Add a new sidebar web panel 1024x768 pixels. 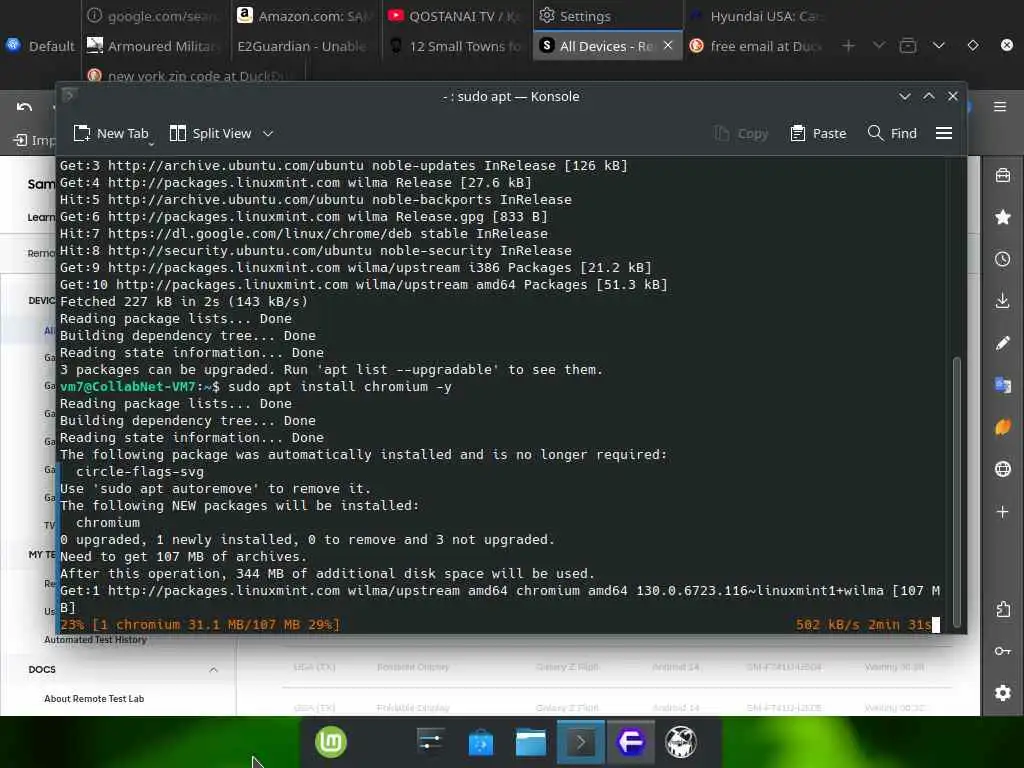click(x=1003, y=511)
